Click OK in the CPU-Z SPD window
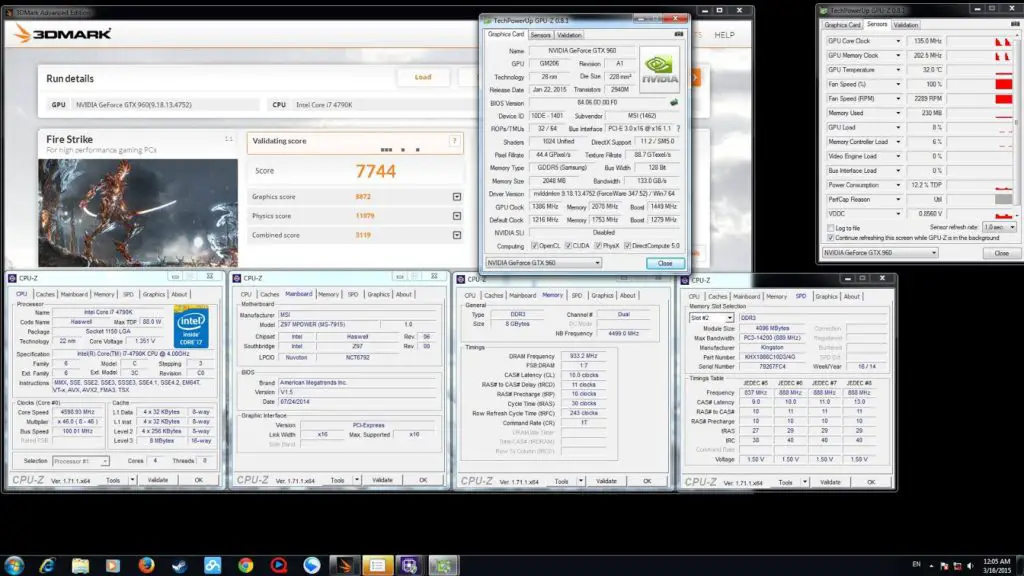This screenshot has width=1024, height=576. tap(871, 482)
